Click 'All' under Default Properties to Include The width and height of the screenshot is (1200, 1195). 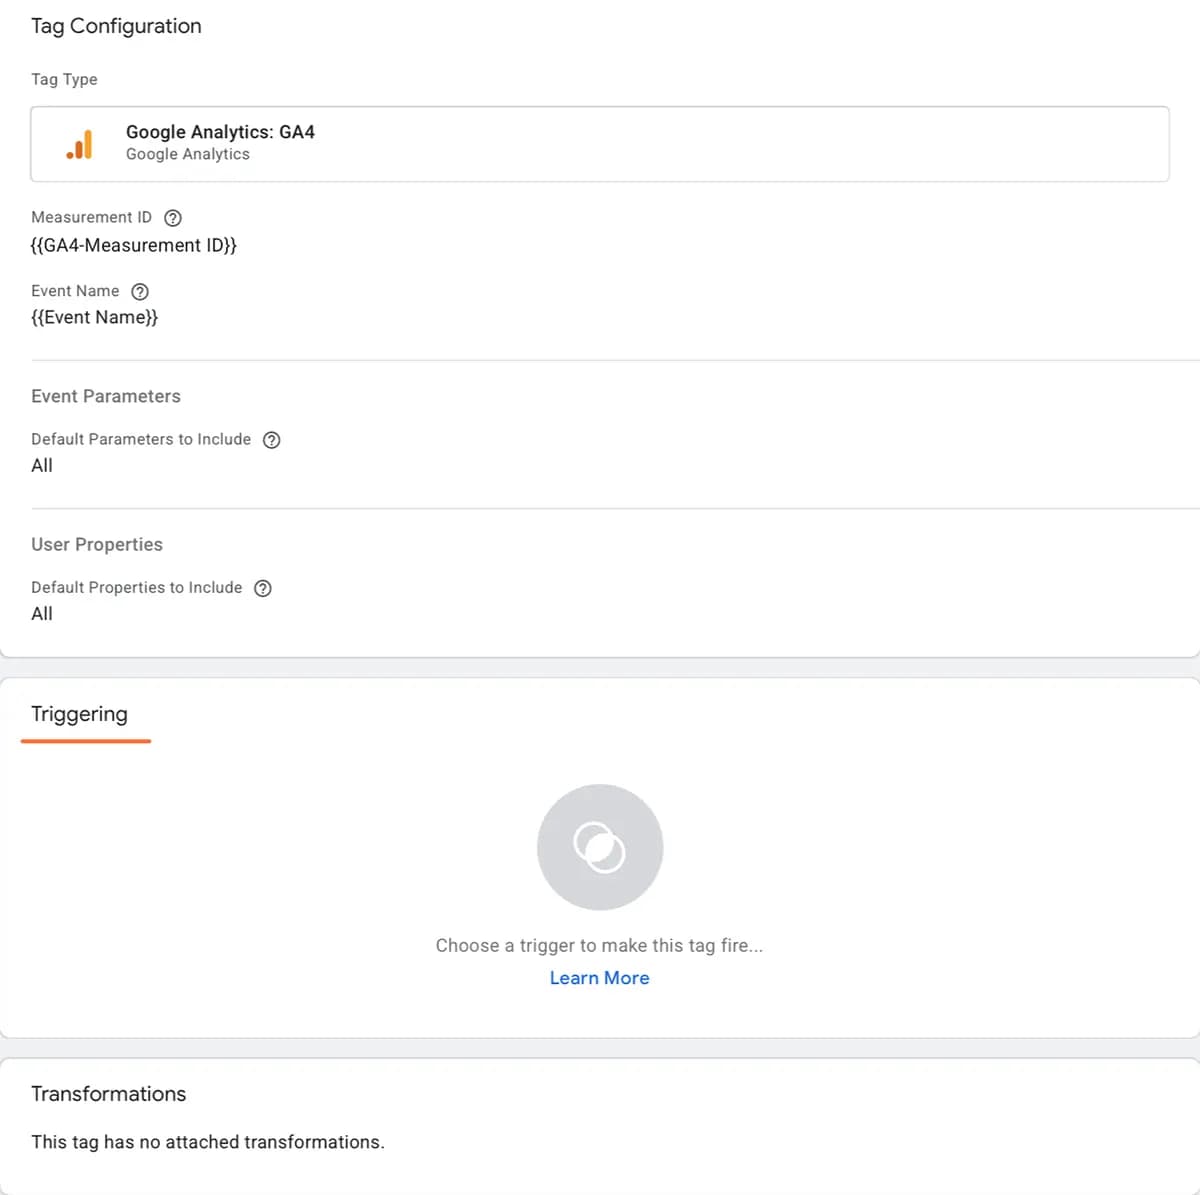[42, 613]
